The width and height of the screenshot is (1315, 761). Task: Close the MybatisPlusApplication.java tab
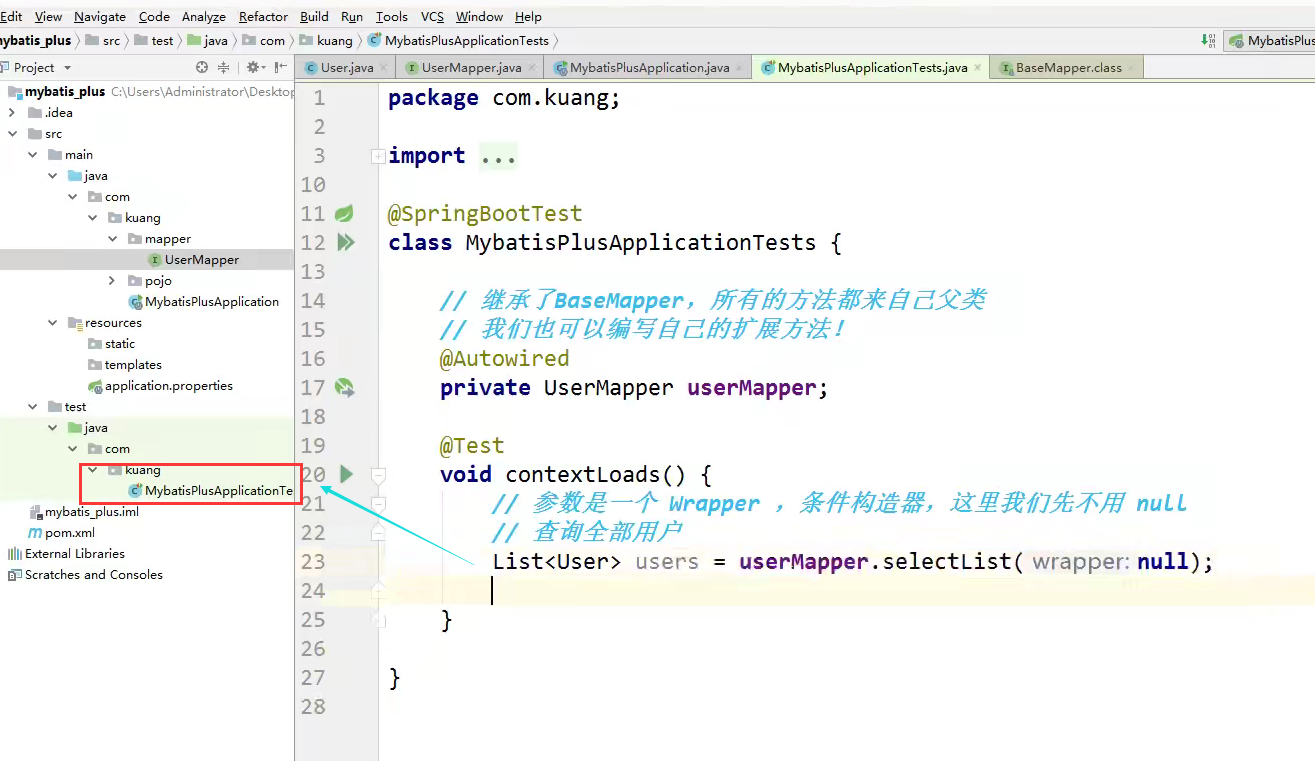[x=740, y=68]
